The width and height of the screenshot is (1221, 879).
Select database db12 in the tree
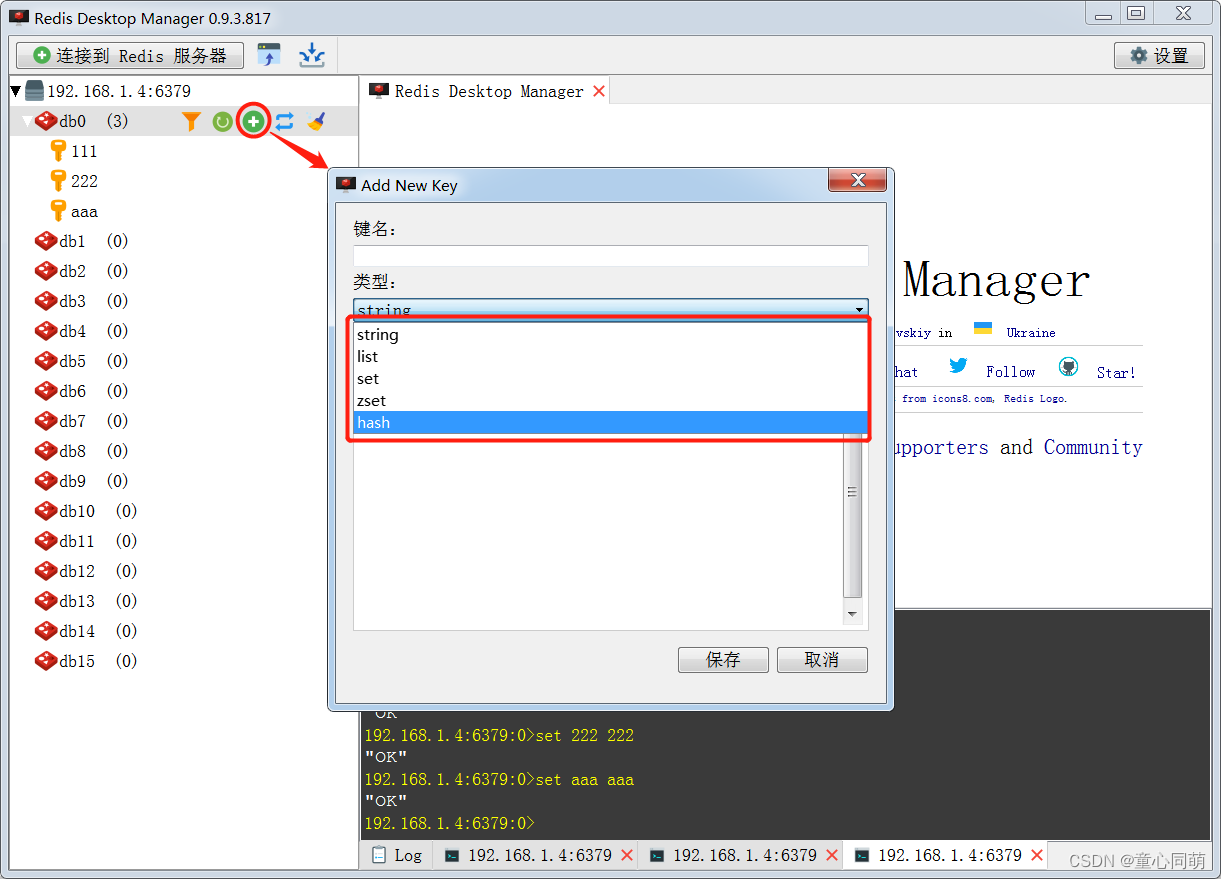[77, 571]
